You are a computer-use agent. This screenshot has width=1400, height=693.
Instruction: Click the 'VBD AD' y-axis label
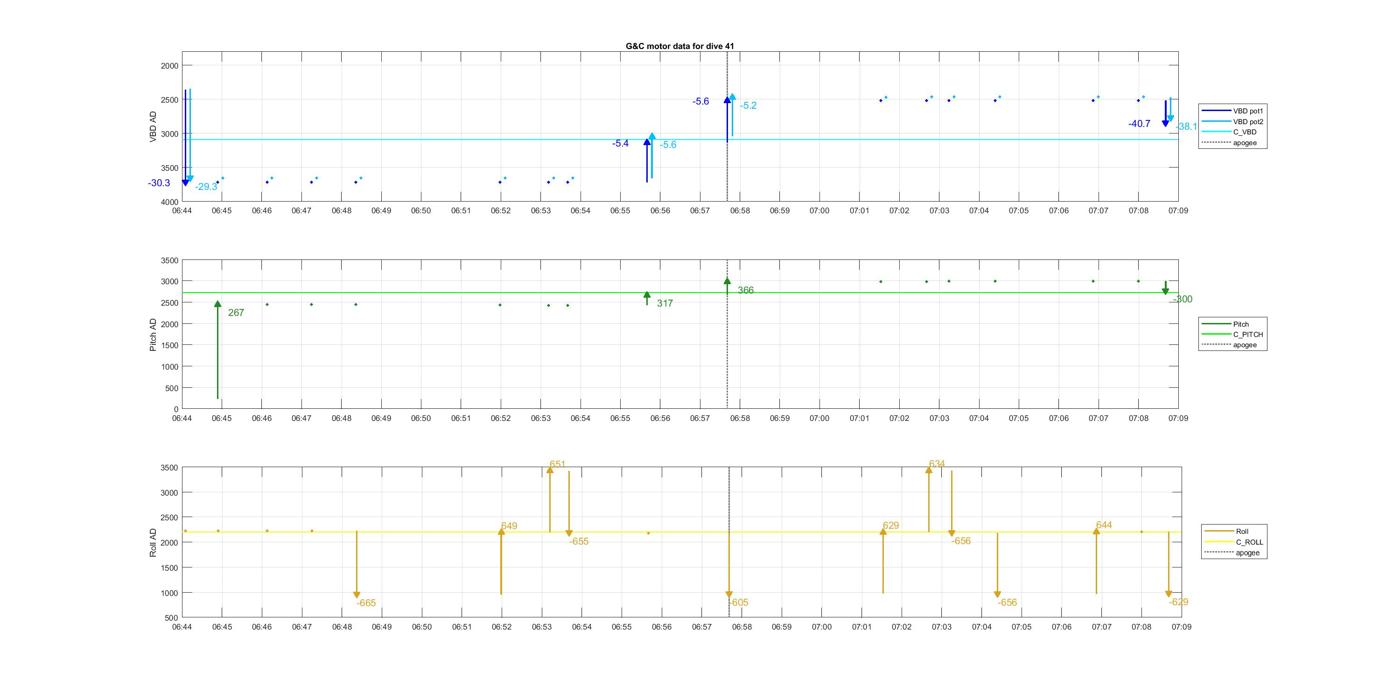tap(154, 127)
